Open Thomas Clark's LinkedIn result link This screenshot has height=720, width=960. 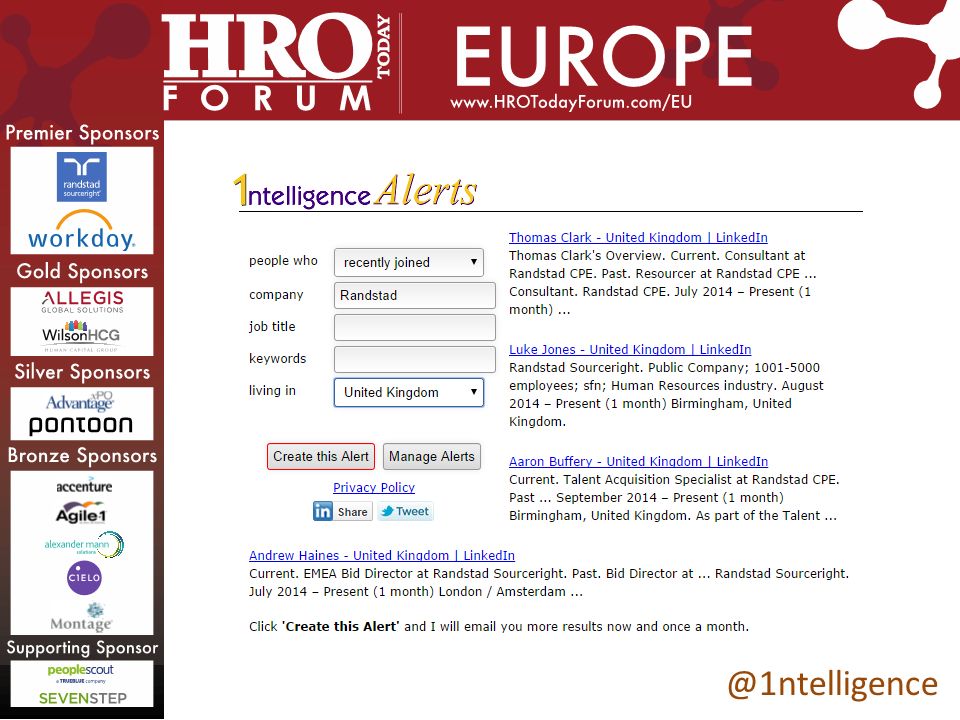(638, 238)
